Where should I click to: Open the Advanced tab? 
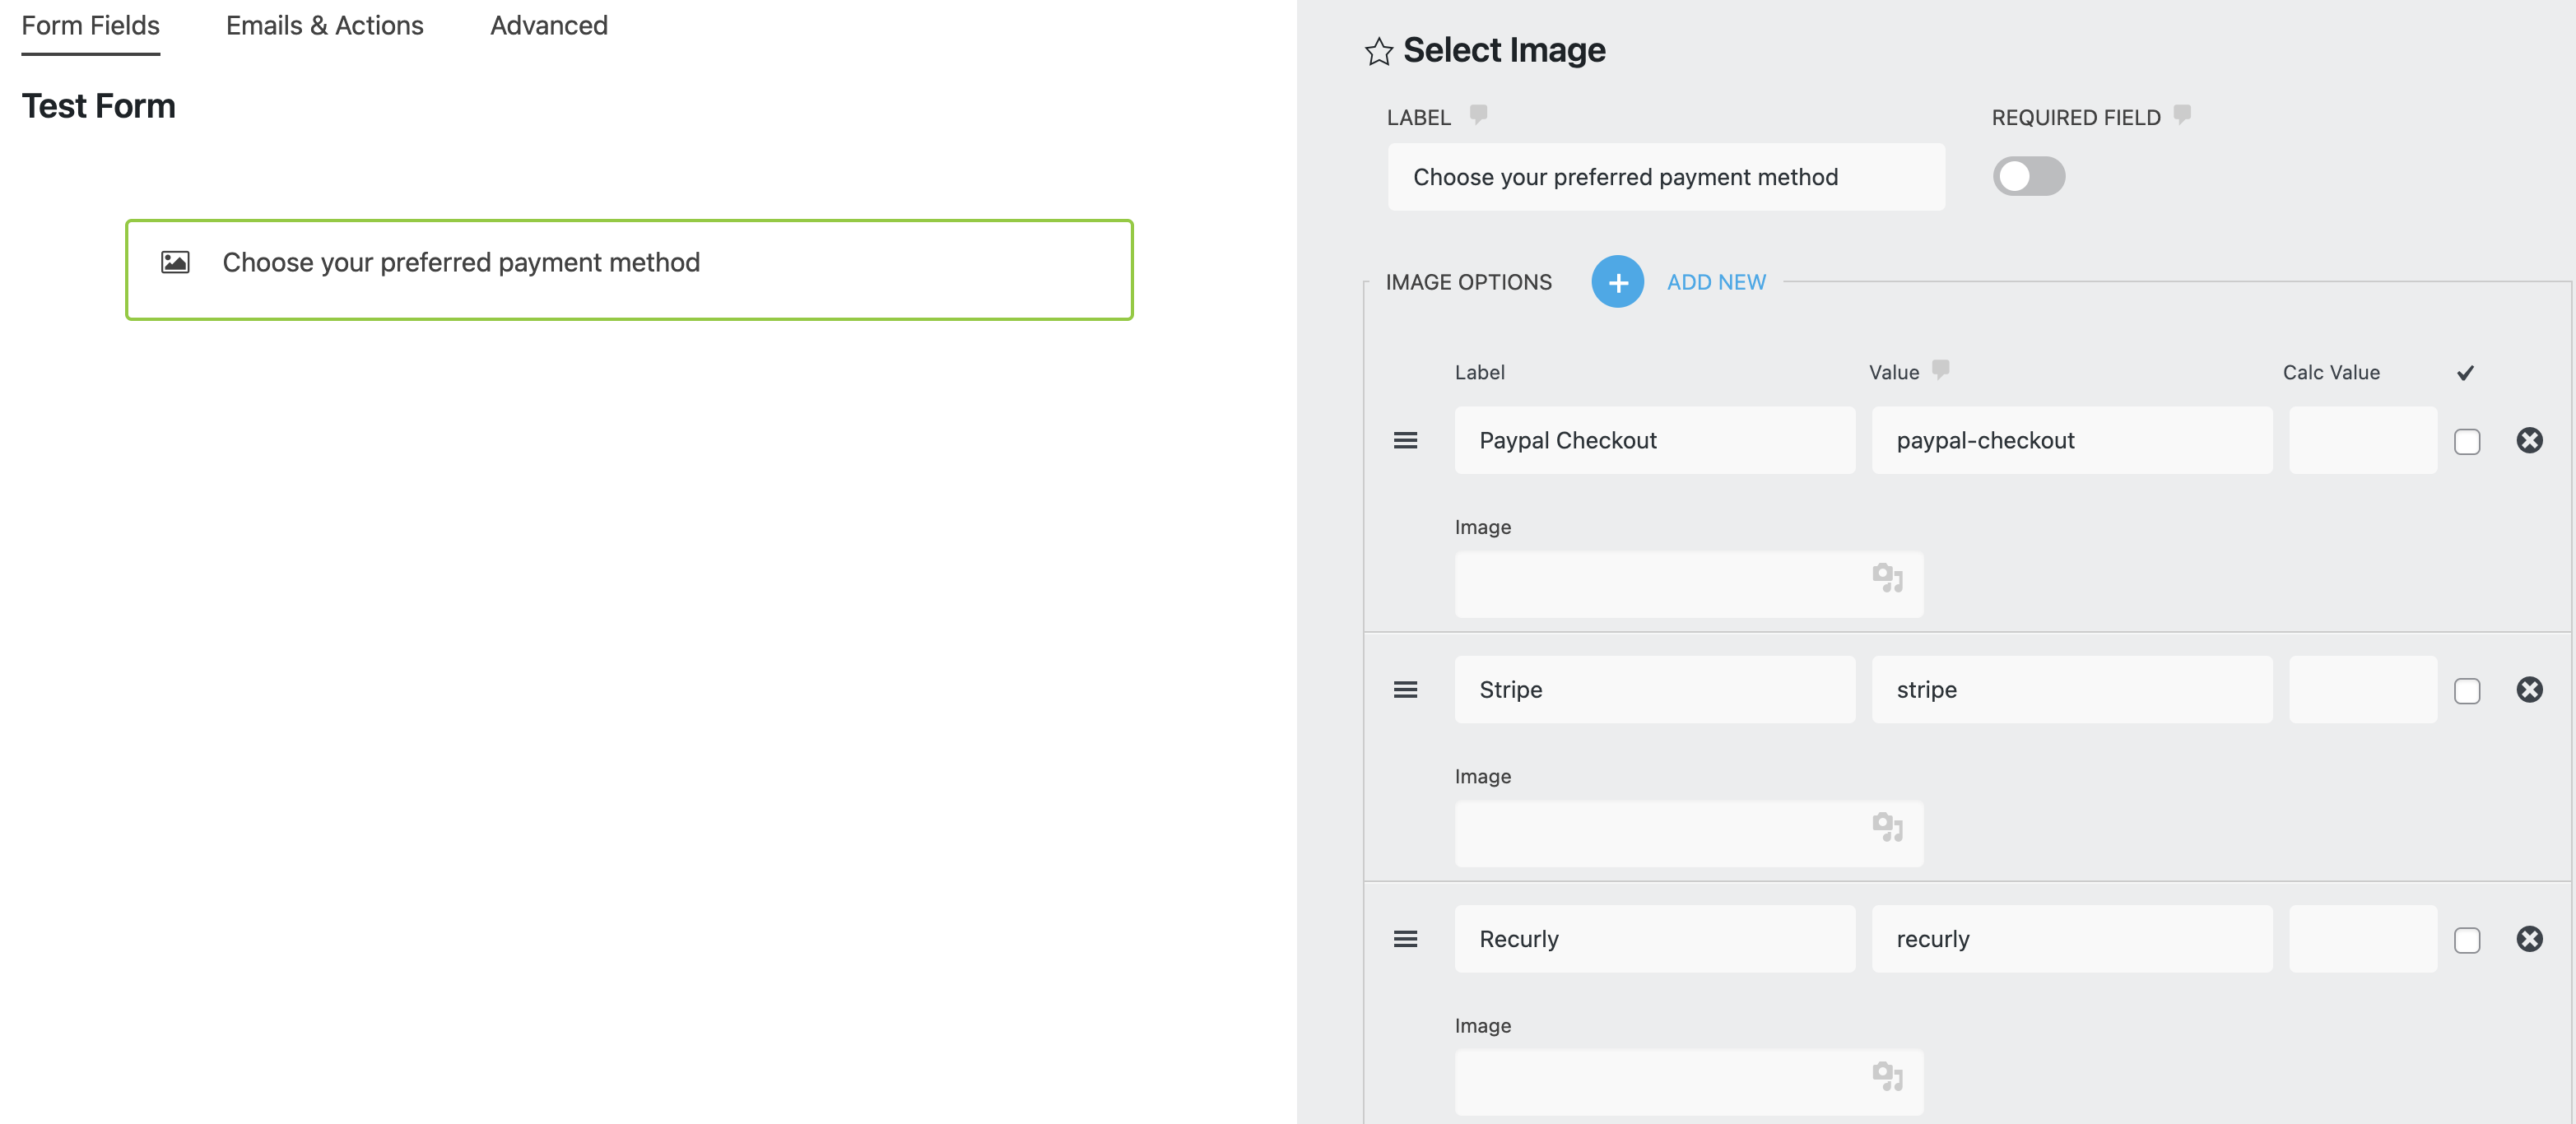tap(547, 25)
